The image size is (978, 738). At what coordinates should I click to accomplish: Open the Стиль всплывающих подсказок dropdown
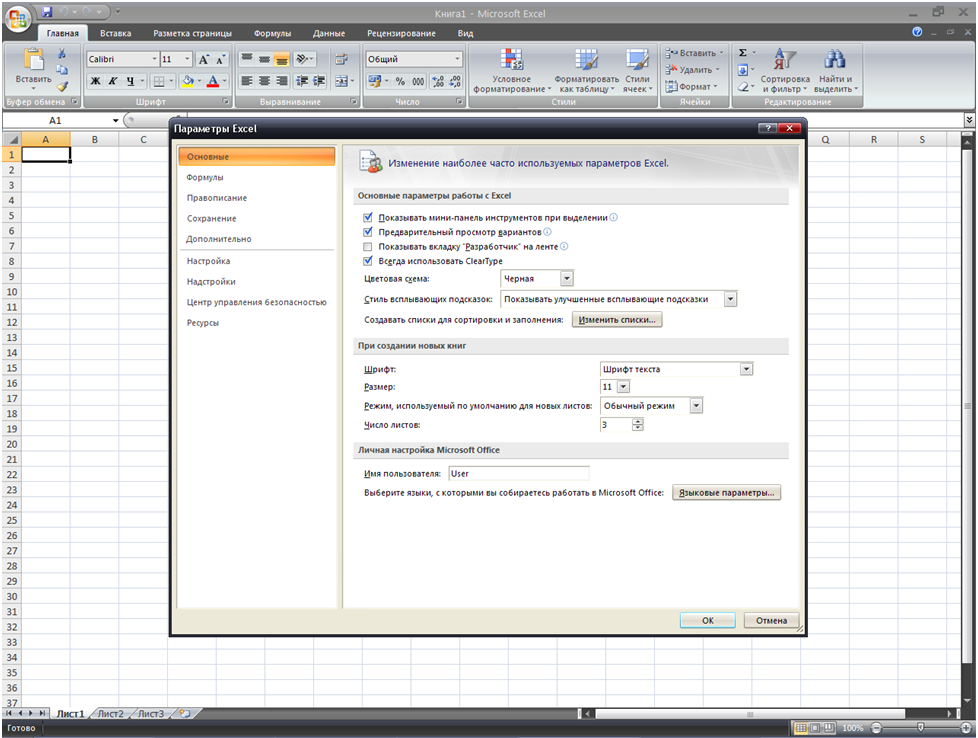(730, 299)
